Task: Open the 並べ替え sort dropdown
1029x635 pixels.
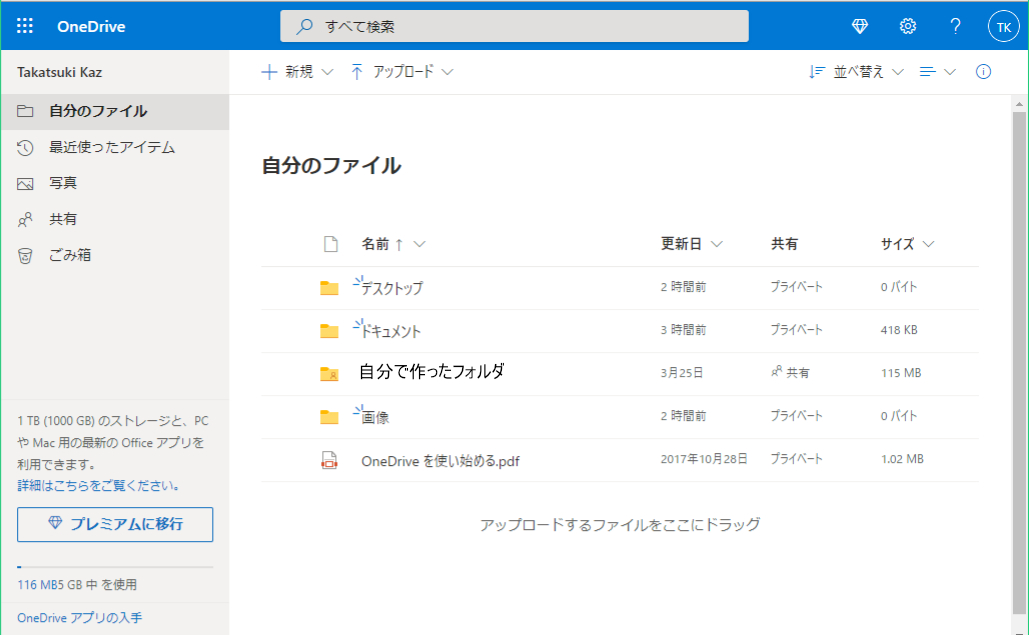Action: point(856,72)
